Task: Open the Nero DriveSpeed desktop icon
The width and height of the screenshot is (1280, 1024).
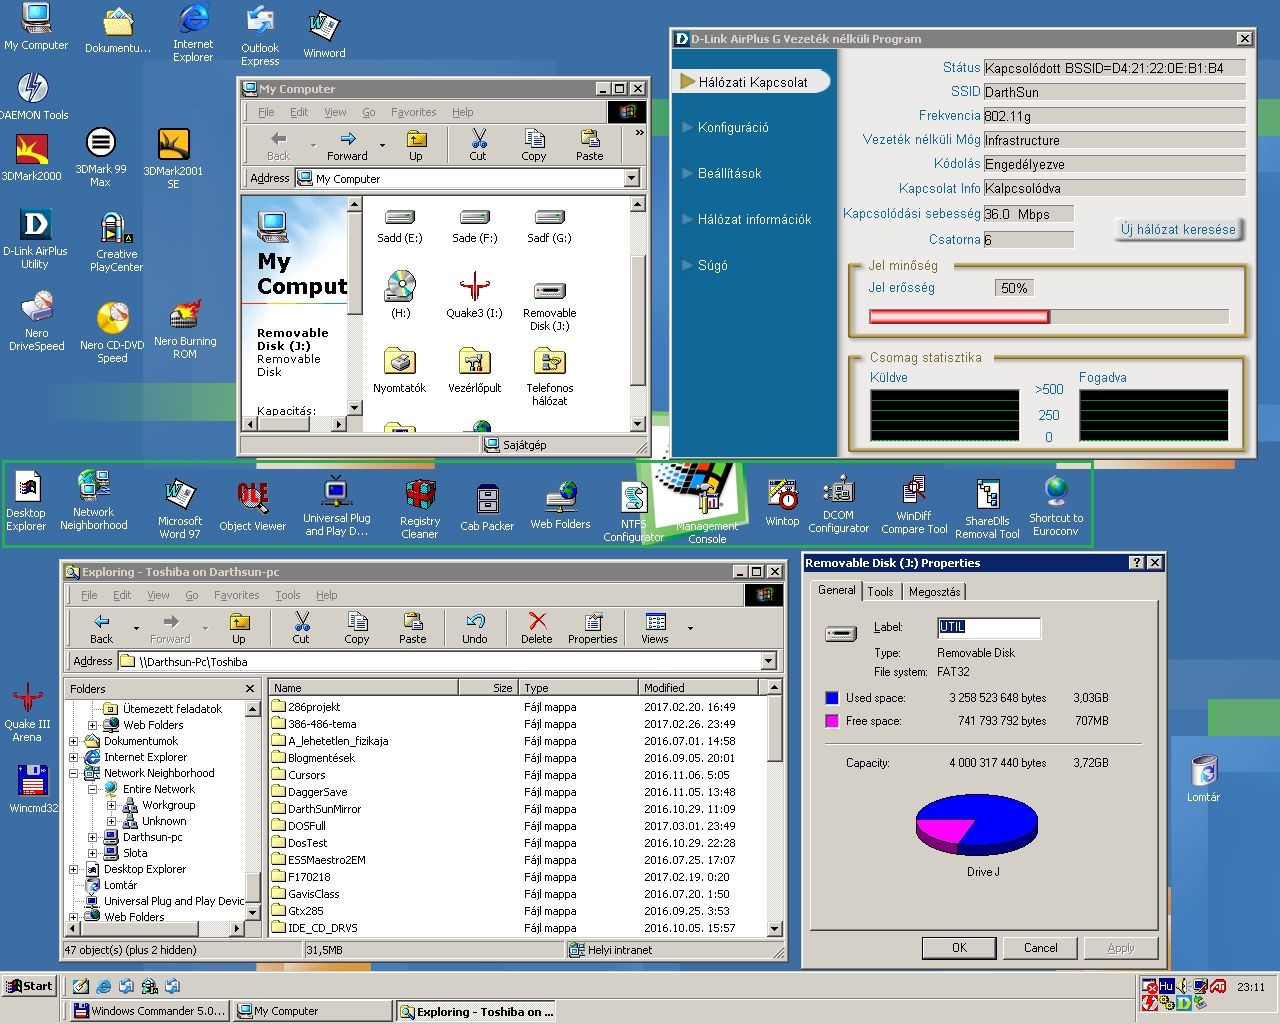Action: tap(37, 320)
